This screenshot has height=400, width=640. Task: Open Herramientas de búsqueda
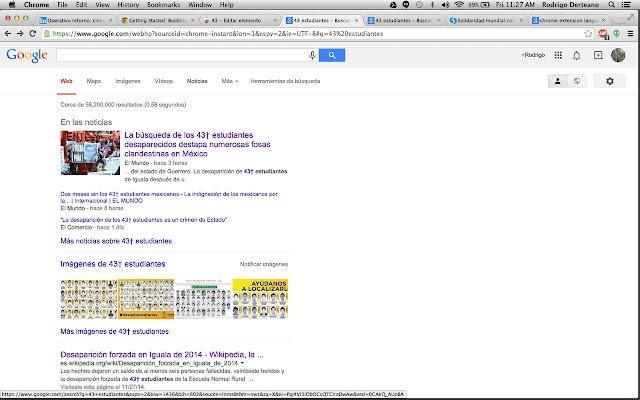285,81
